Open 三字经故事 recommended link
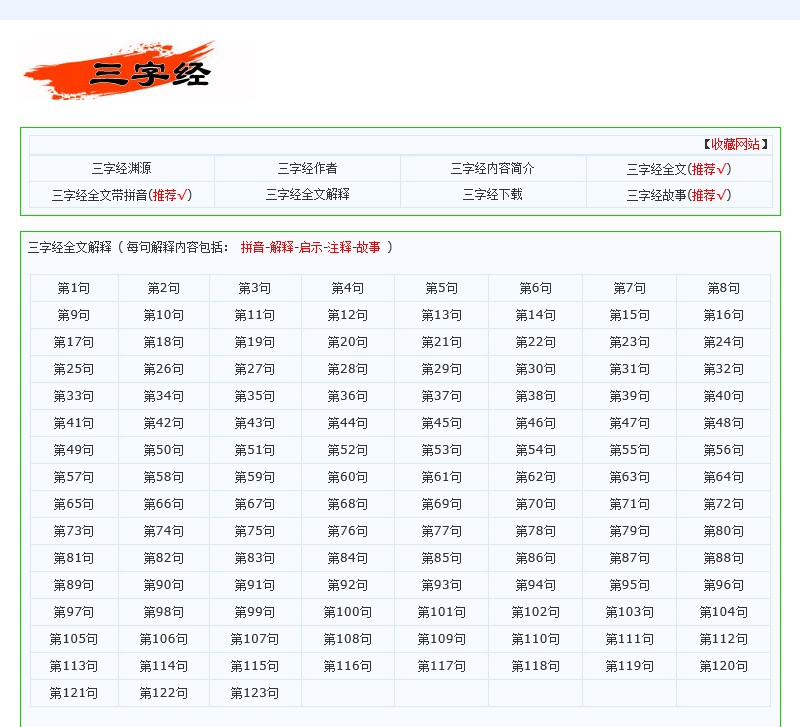 click(x=679, y=195)
